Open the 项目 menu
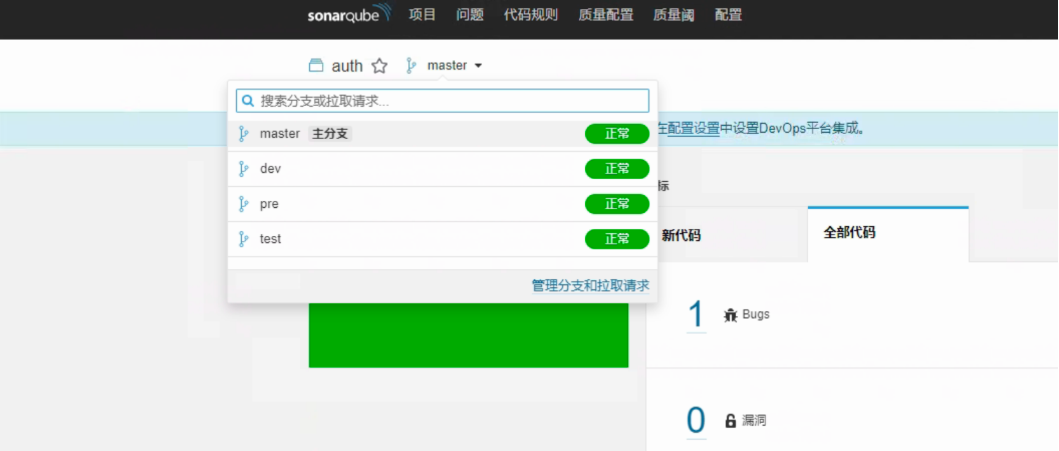The image size is (1059, 451). (x=422, y=15)
